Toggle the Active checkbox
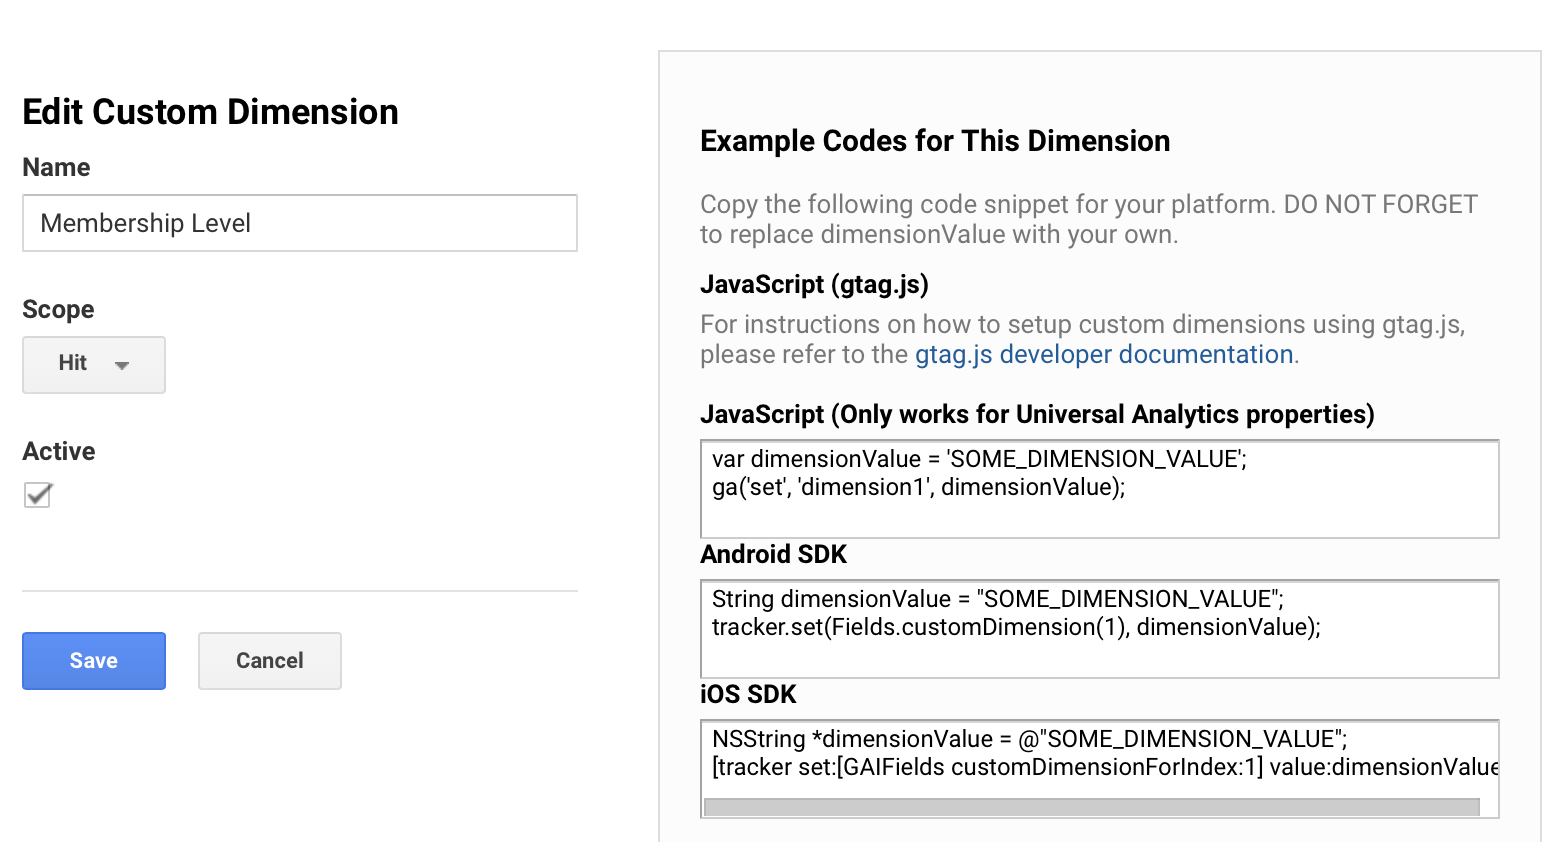 38,495
